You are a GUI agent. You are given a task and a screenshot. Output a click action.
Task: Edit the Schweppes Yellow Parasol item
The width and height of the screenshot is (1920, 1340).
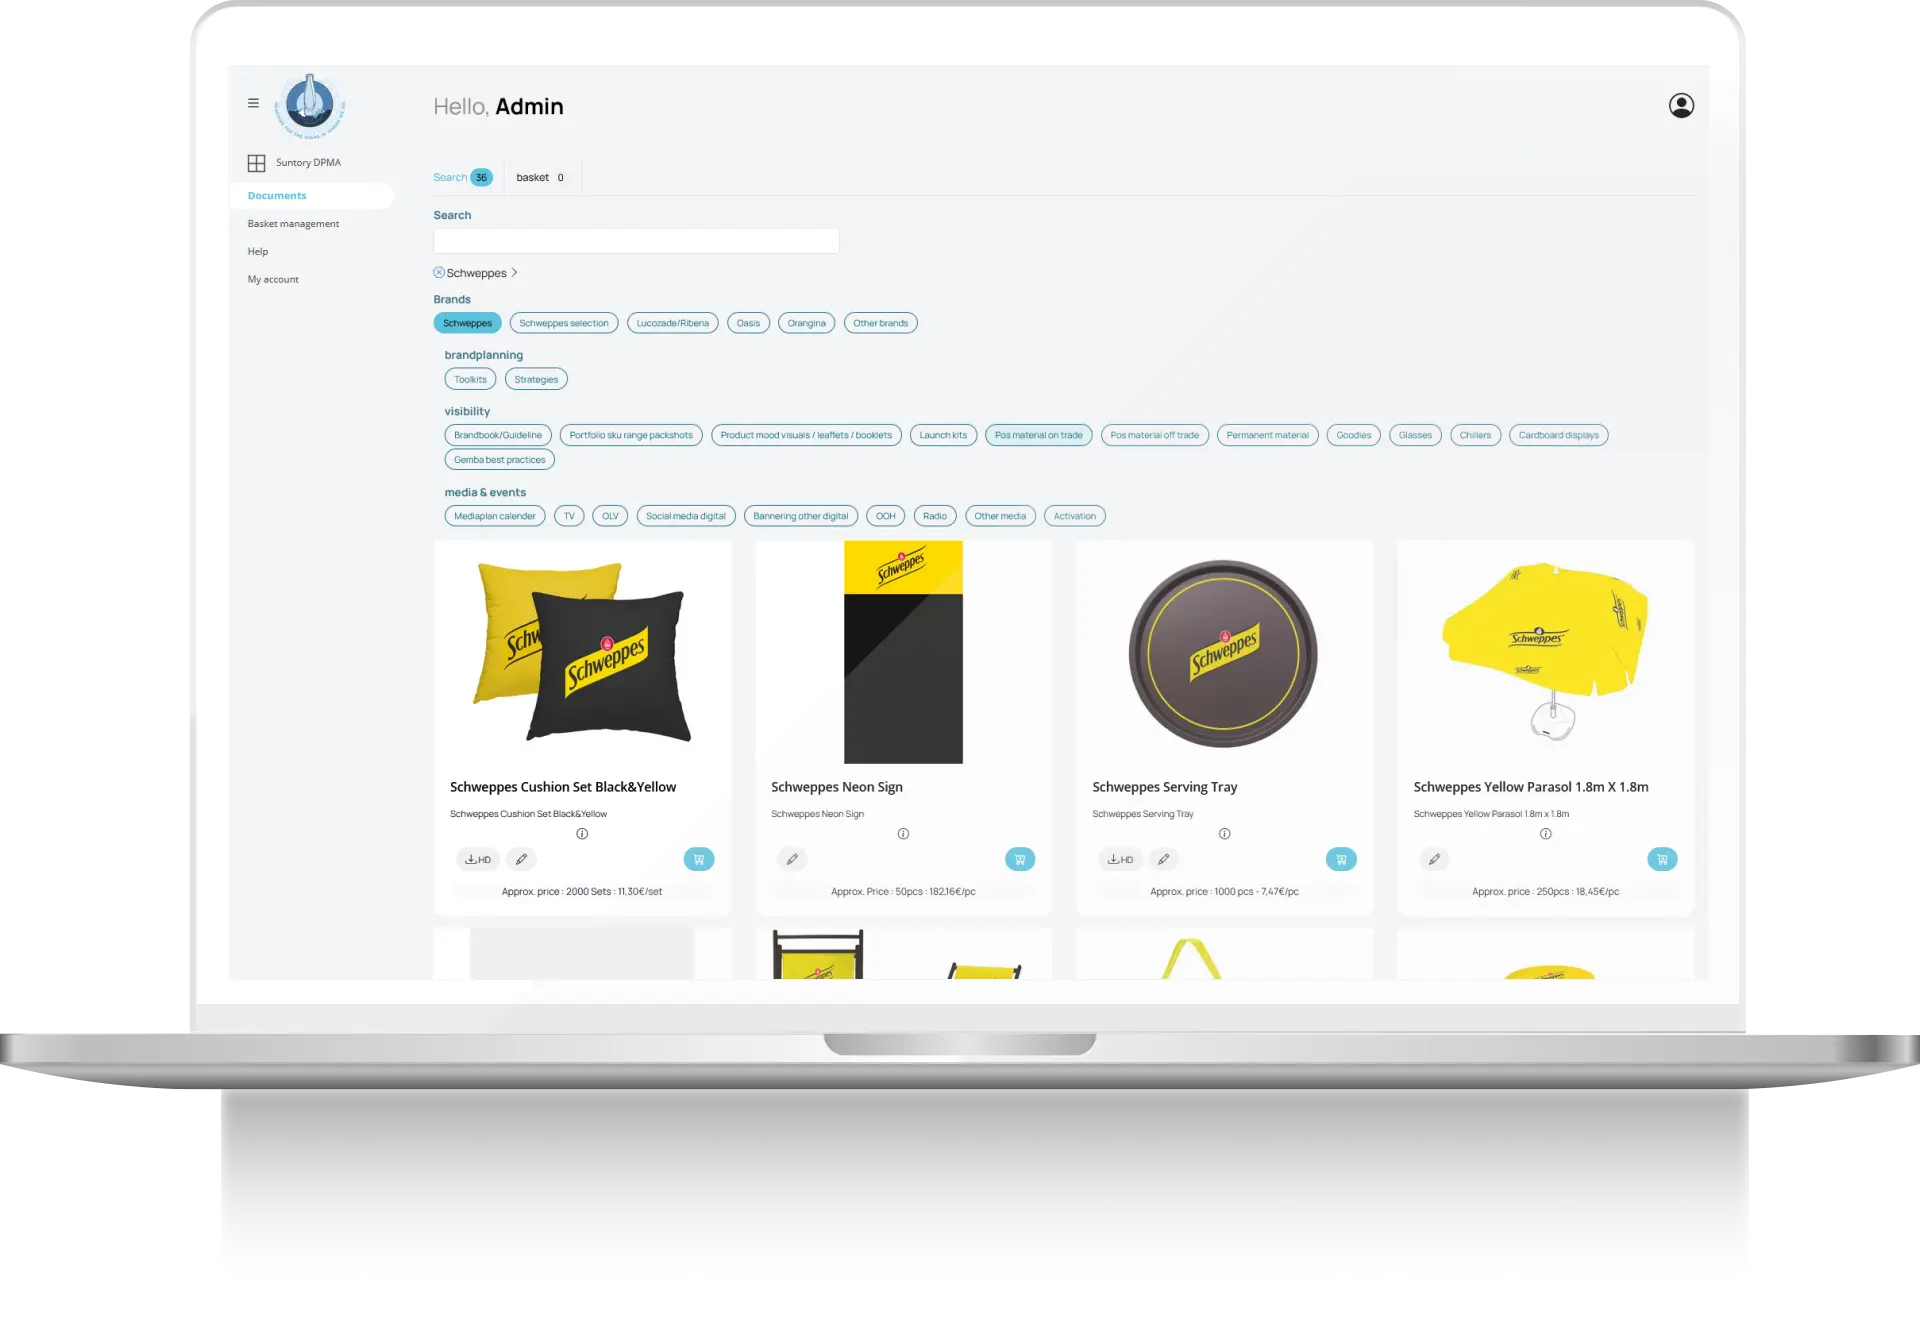pyautogui.click(x=1434, y=859)
